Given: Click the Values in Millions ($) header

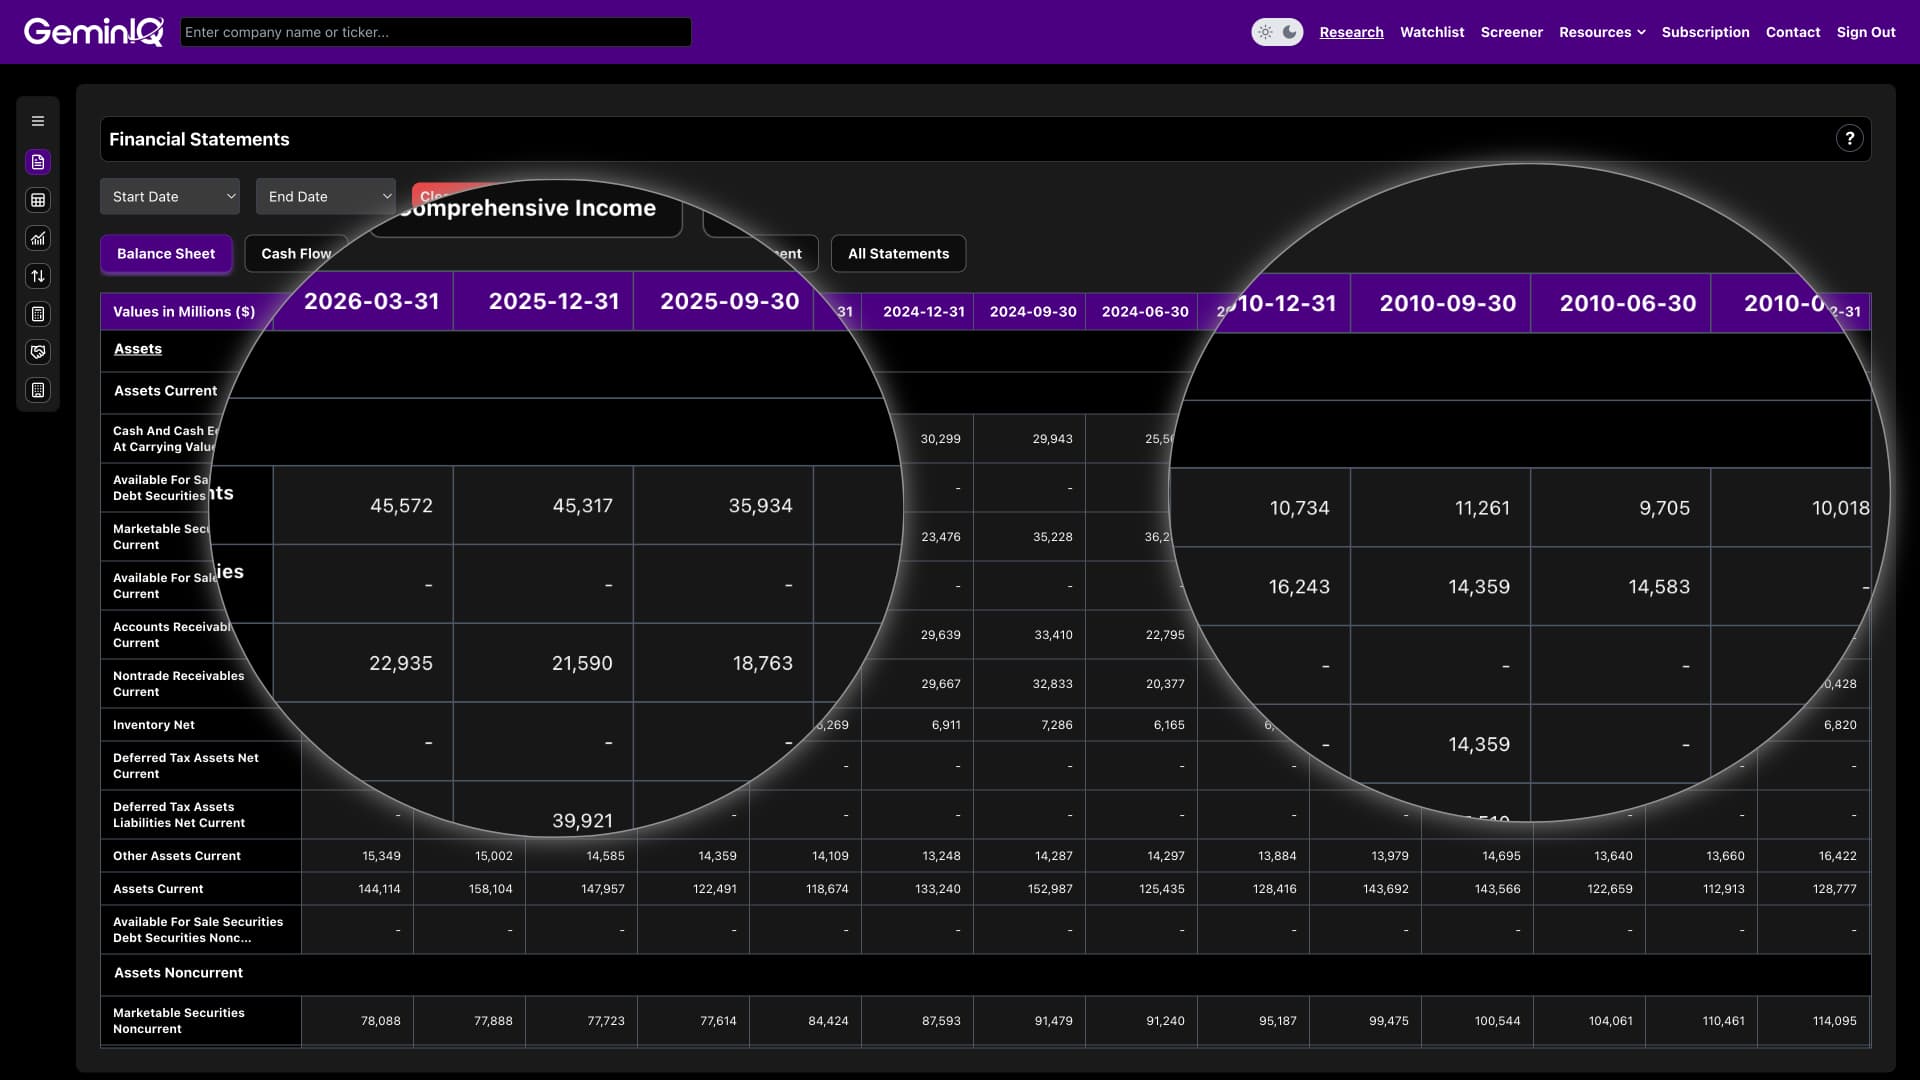Looking at the screenshot, I should click(x=184, y=312).
